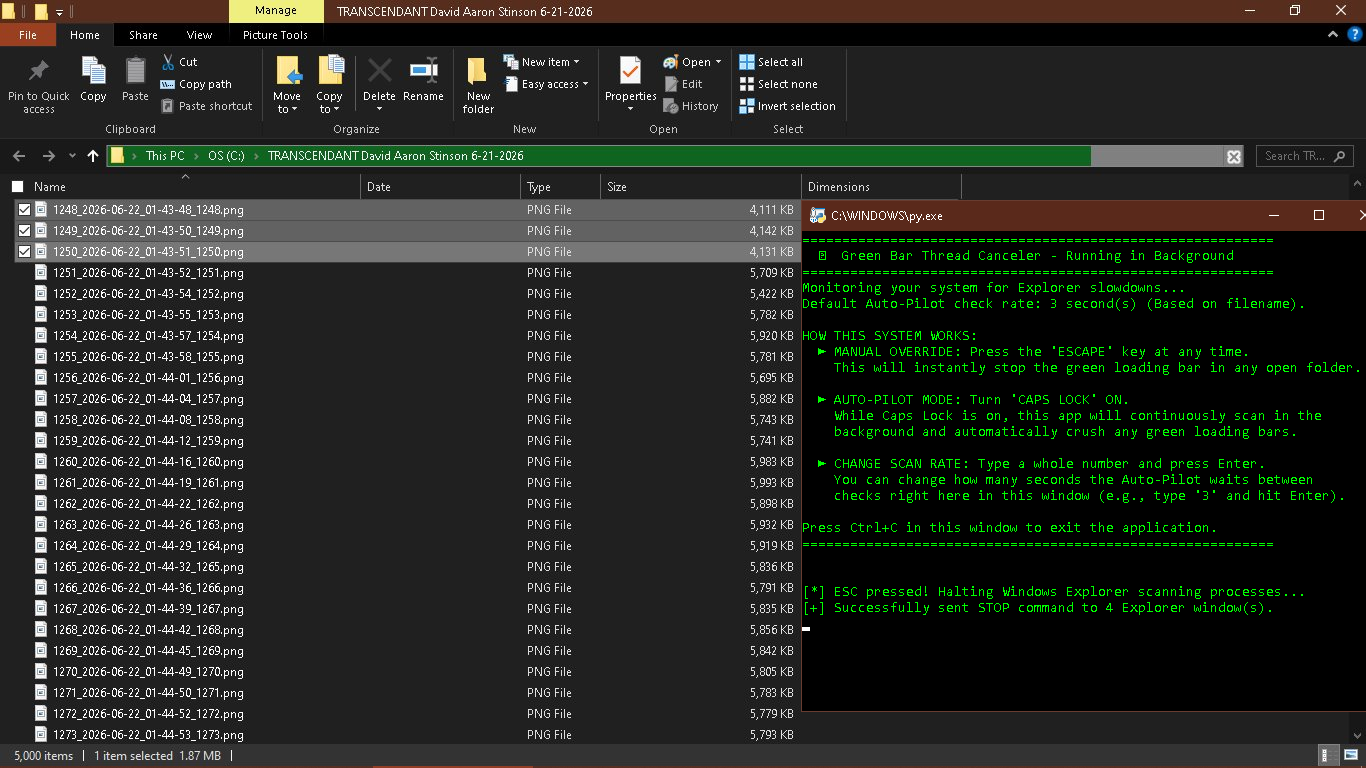The height and width of the screenshot is (768, 1366).
Task: Open ribbon Help question mark
Action: [x=1353, y=35]
